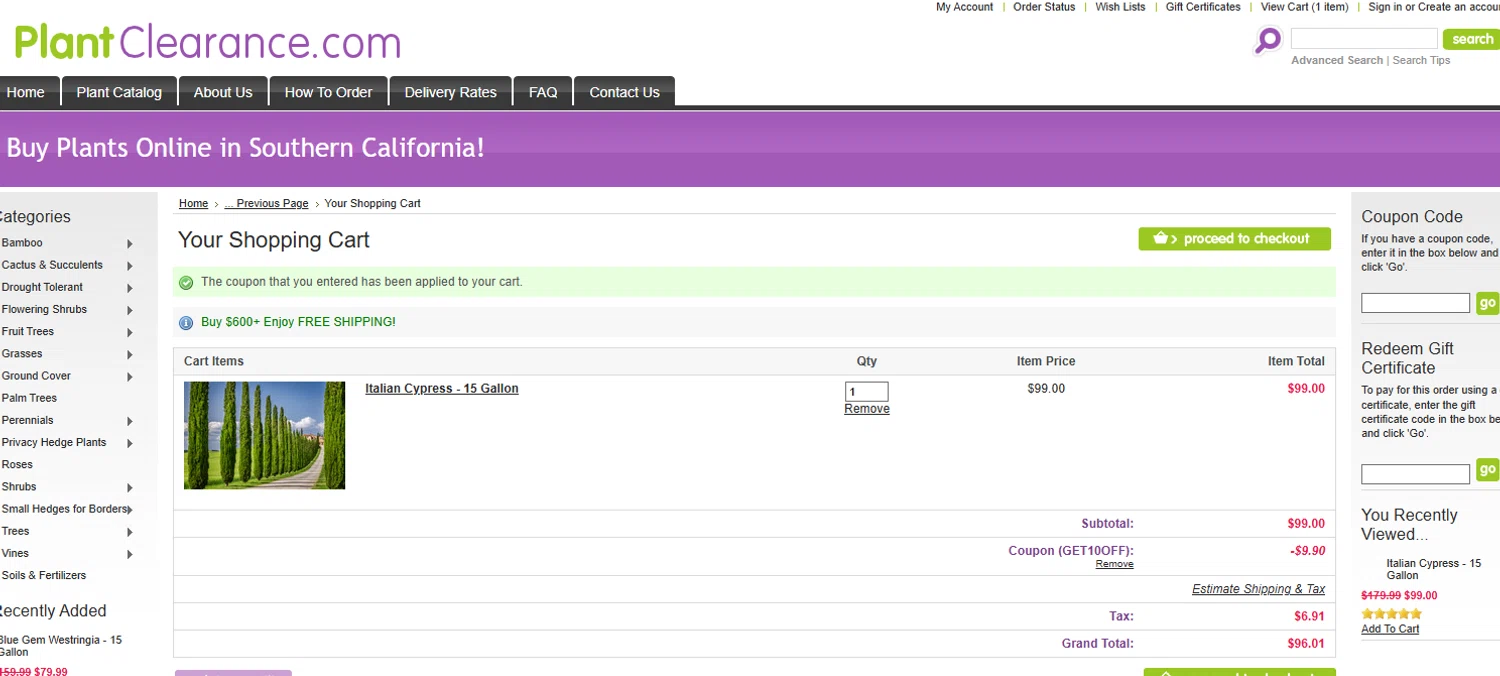Expand the Fruit Trees category arrow
This screenshot has height=676, width=1500.
click(x=130, y=332)
